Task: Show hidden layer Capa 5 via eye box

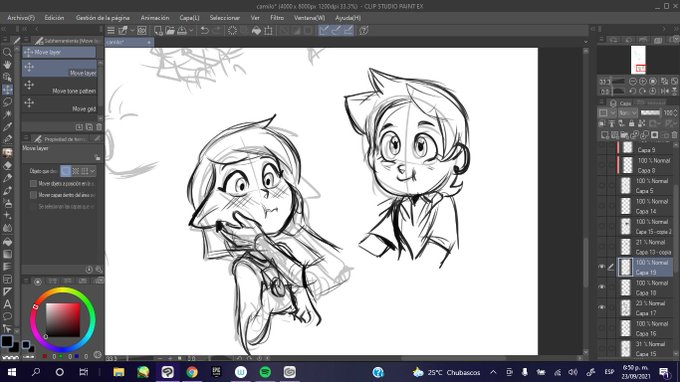Action: point(602,186)
